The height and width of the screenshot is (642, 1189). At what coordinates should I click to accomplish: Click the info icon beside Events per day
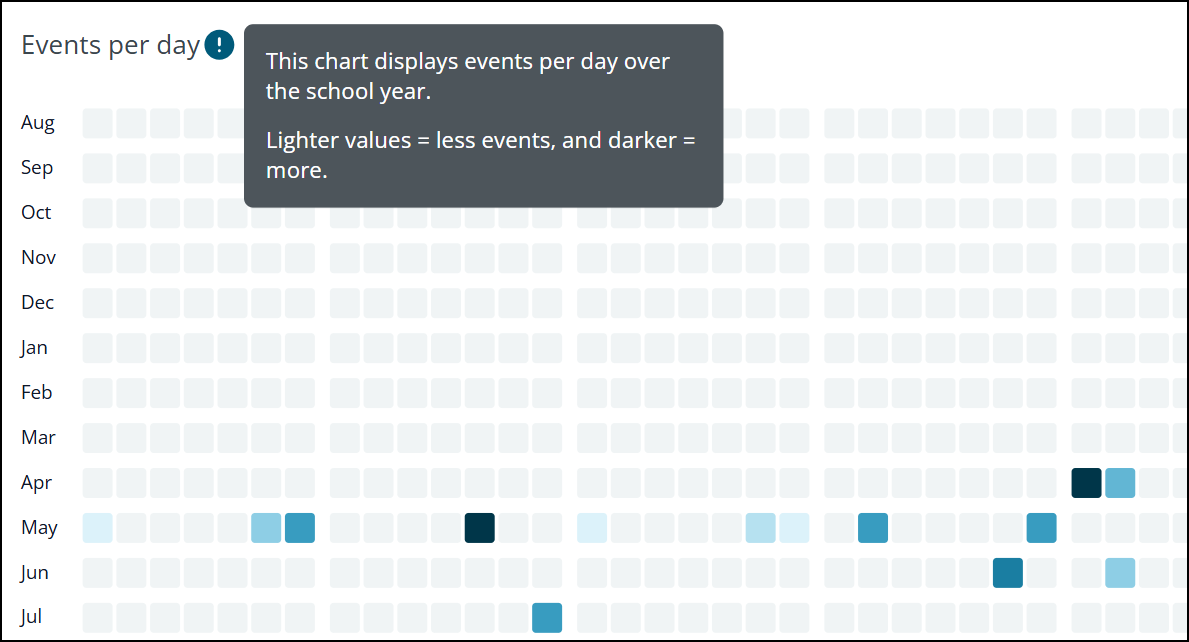219,45
